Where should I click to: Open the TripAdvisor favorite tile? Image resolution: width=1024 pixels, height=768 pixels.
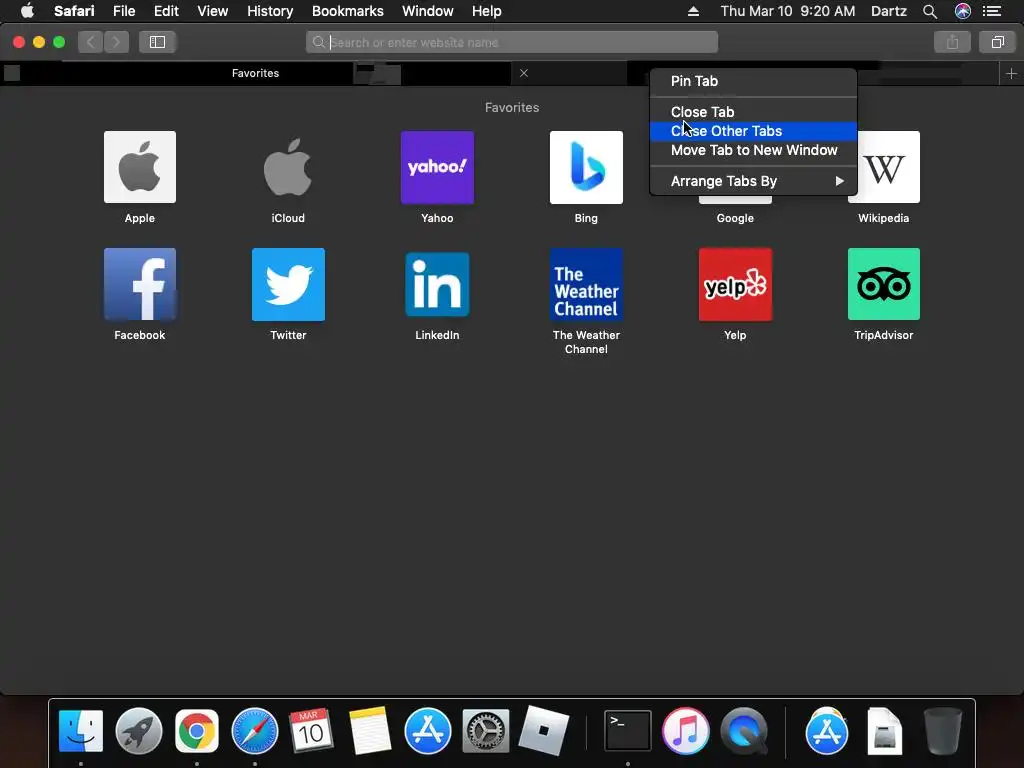(x=884, y=284)
